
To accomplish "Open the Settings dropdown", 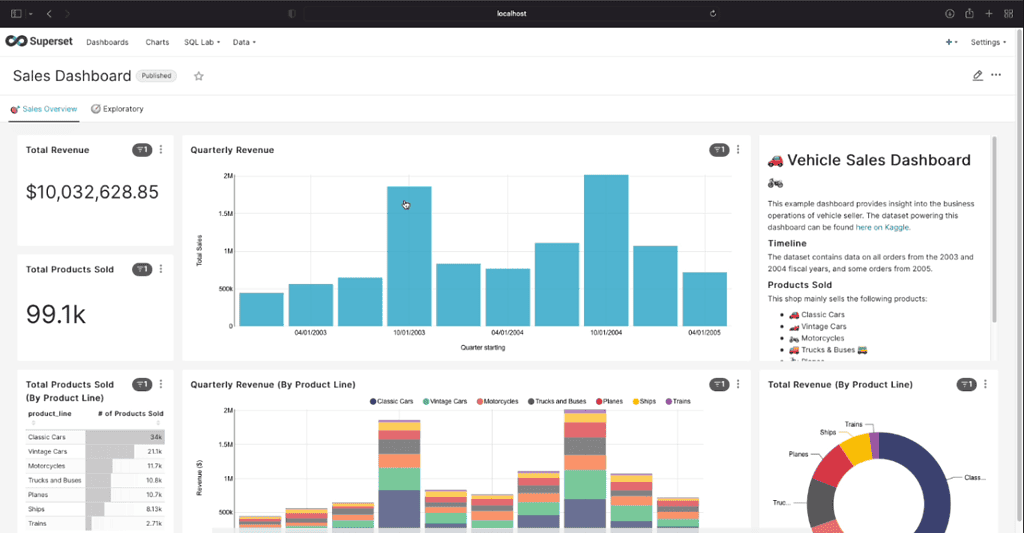I will click(988, 42).
